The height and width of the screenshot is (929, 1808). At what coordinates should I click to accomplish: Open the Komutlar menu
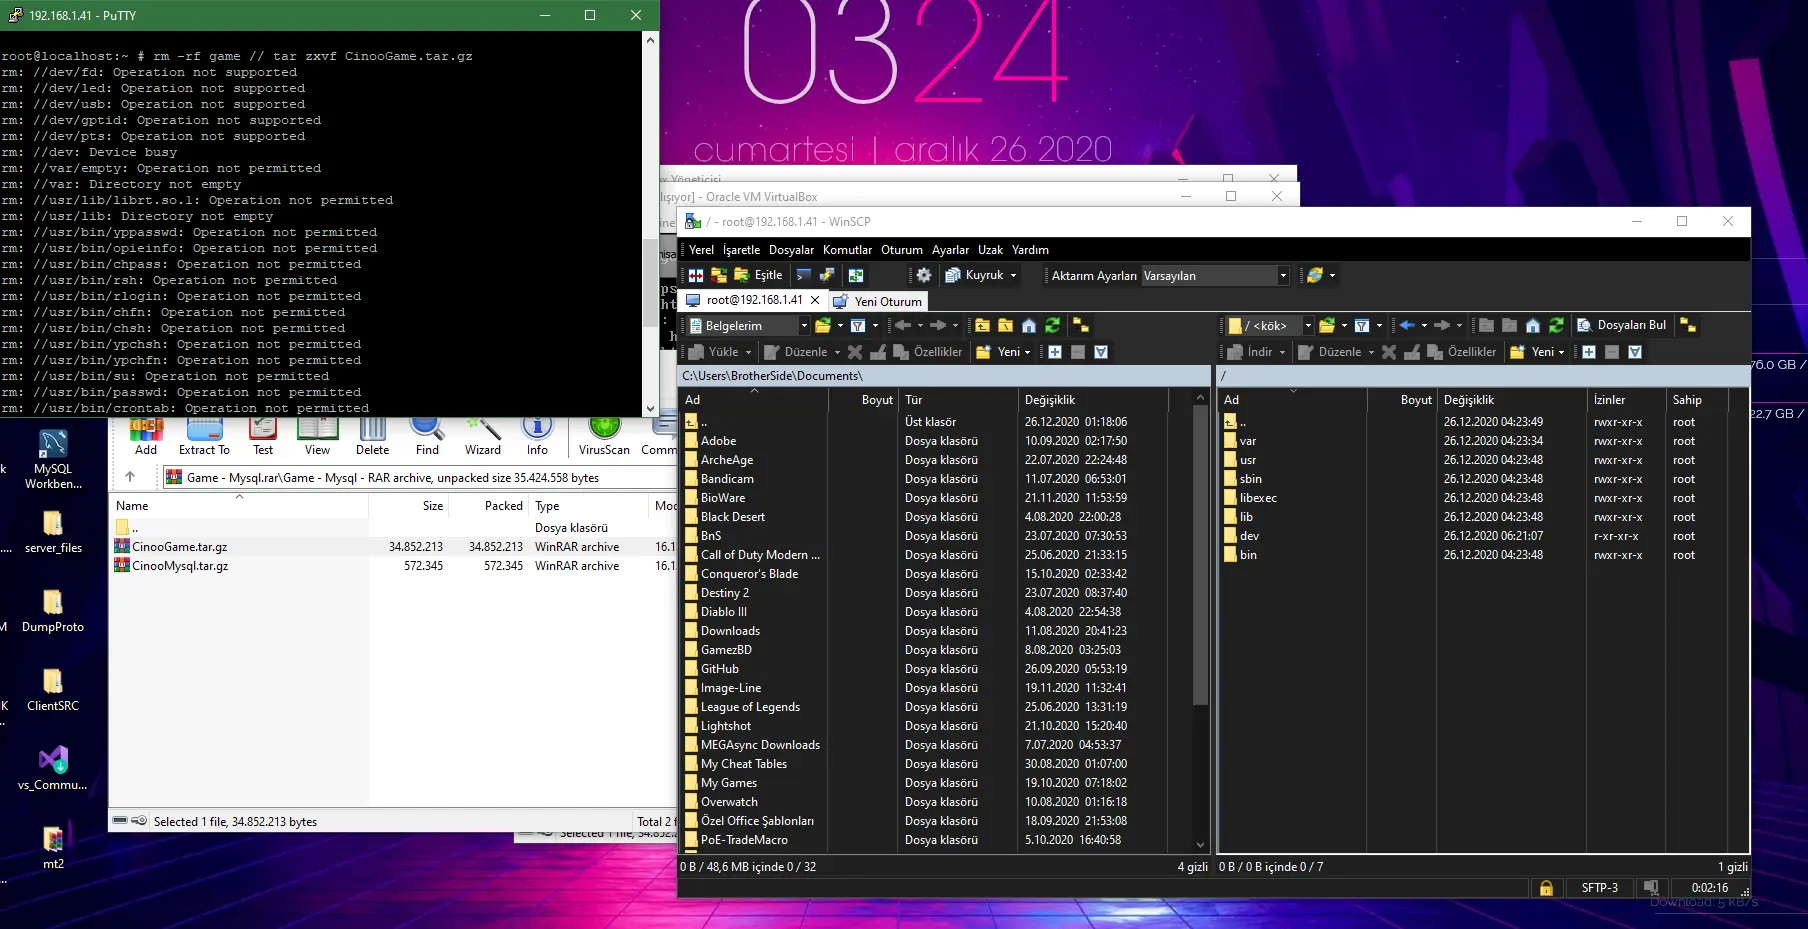[847, 250]
